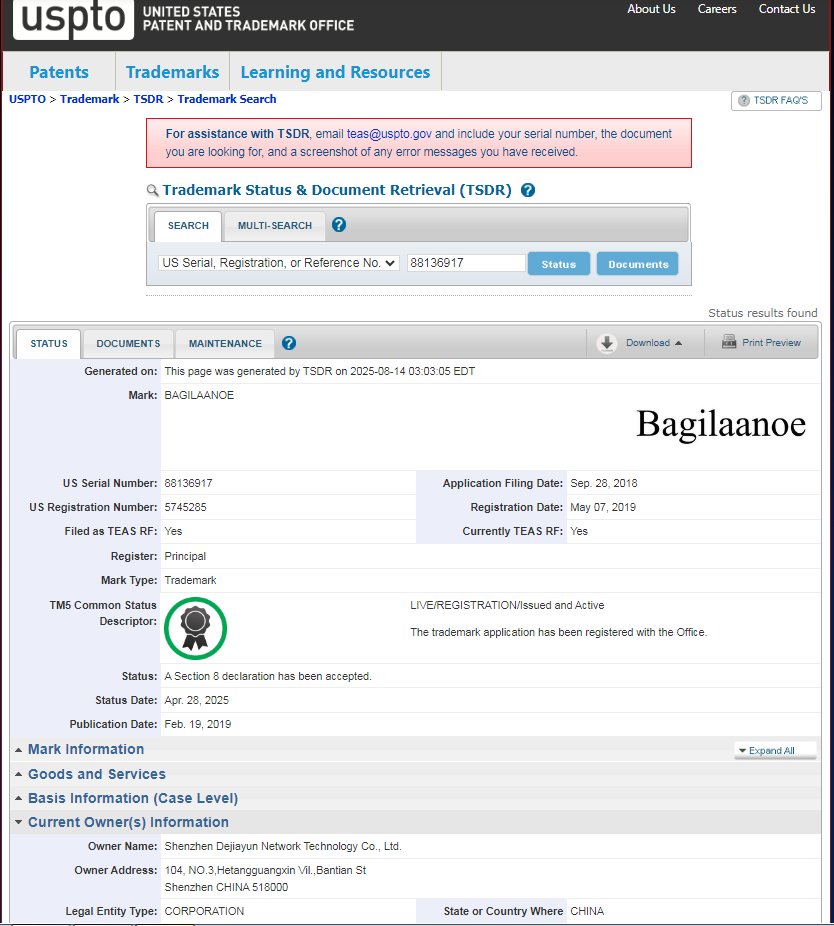Click the Download arrow icon
Screen dimensions: 834x926
tap(607, 343)
